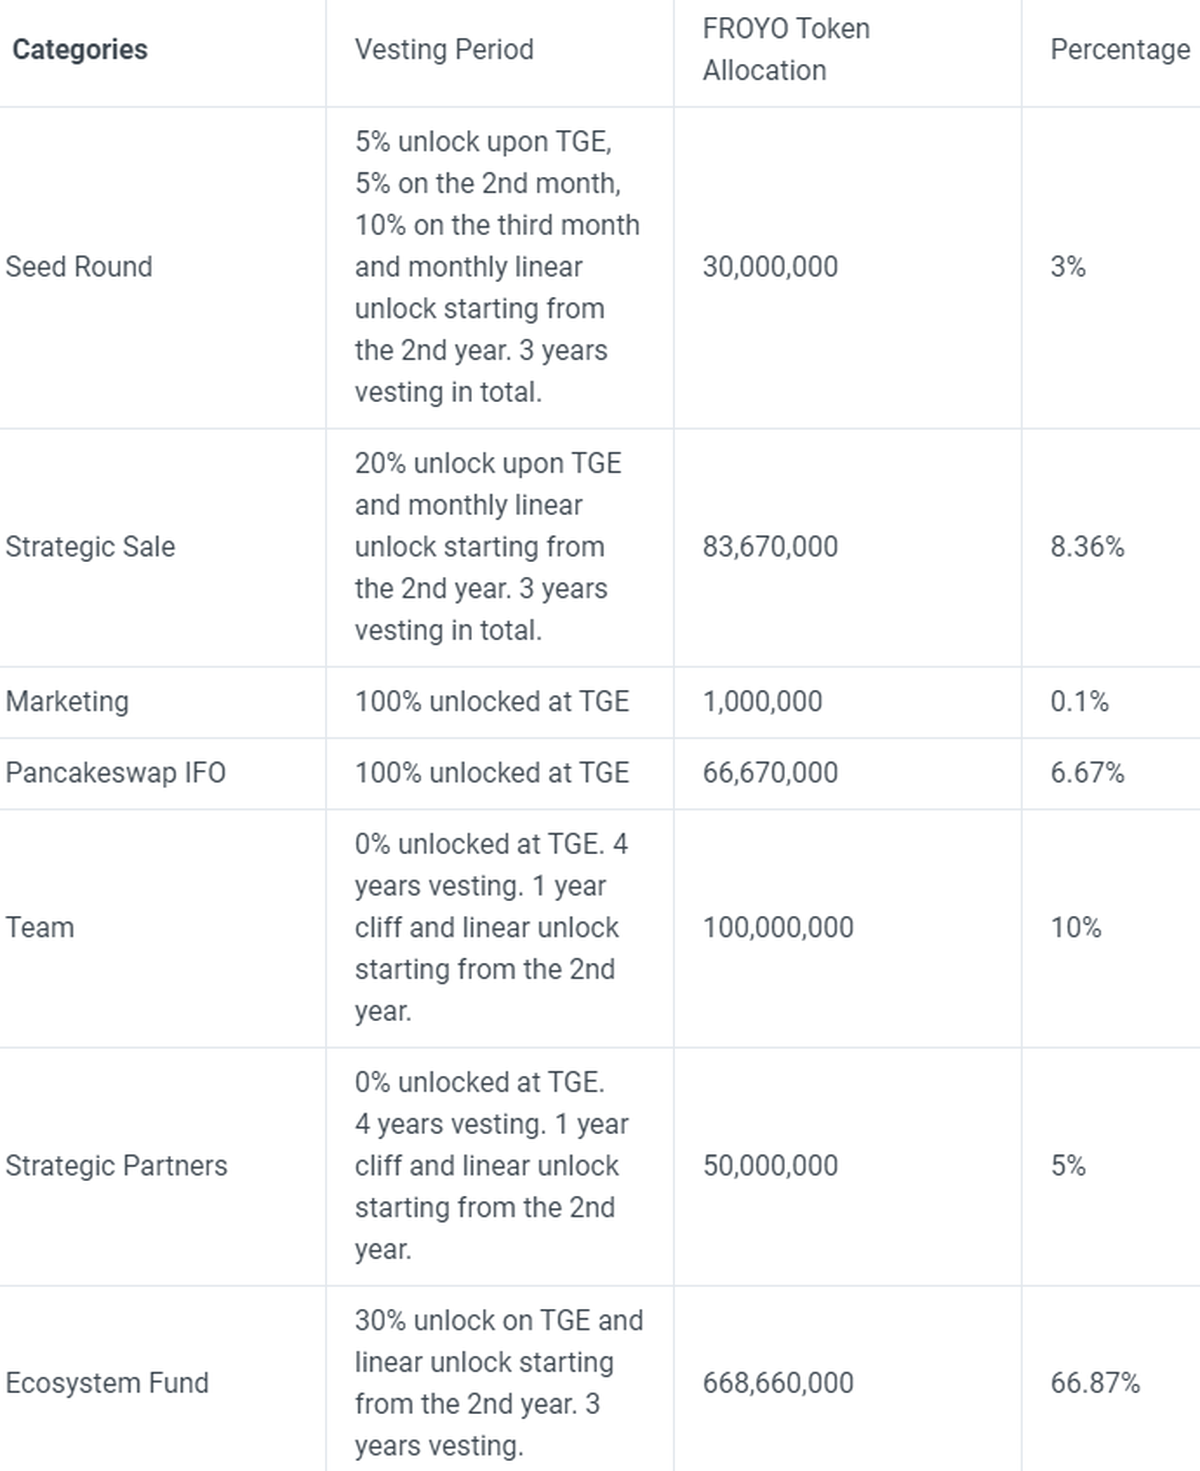The image size is (1200, 1471).
Task: Click the Seed Round vesting description
Action: pyautogui.click(x=497, y=267)
